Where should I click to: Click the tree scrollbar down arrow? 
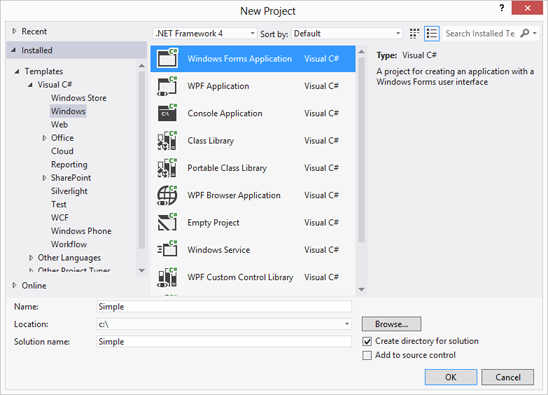click(142, 271)
